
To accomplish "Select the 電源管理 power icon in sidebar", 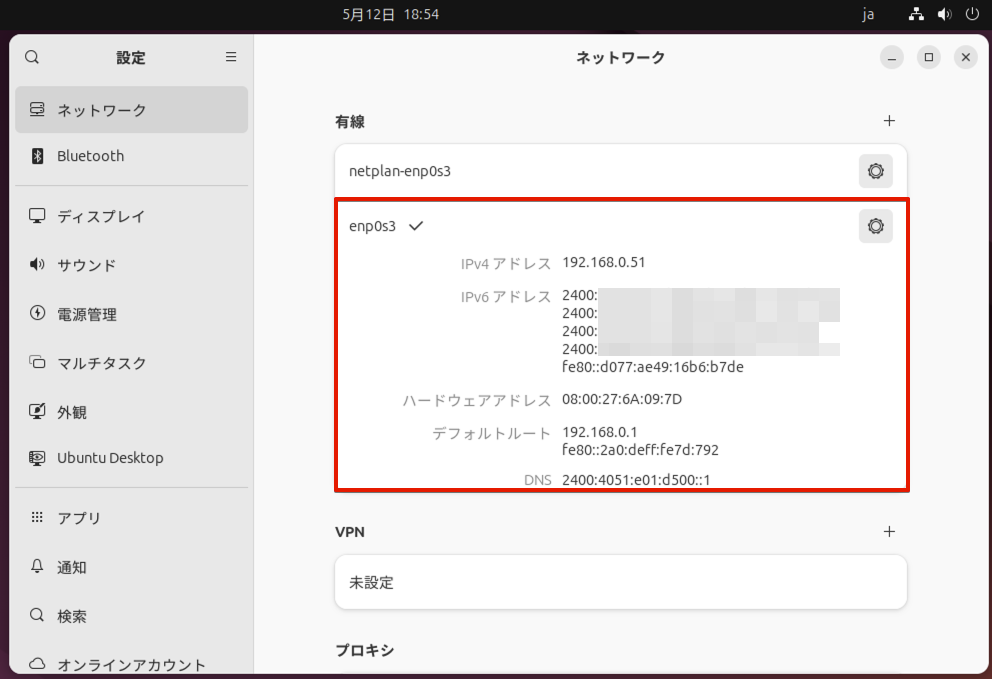I will point(37,314).
